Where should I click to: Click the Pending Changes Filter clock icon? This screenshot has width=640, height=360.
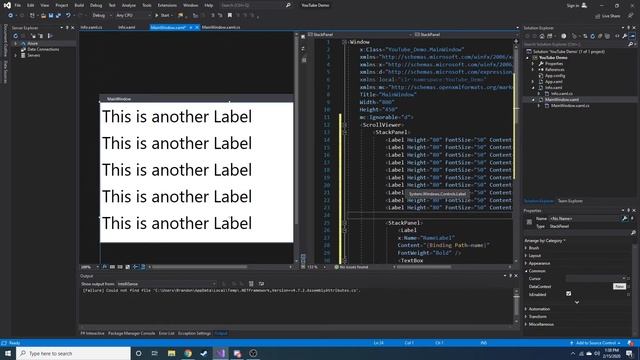click(564, 36)
